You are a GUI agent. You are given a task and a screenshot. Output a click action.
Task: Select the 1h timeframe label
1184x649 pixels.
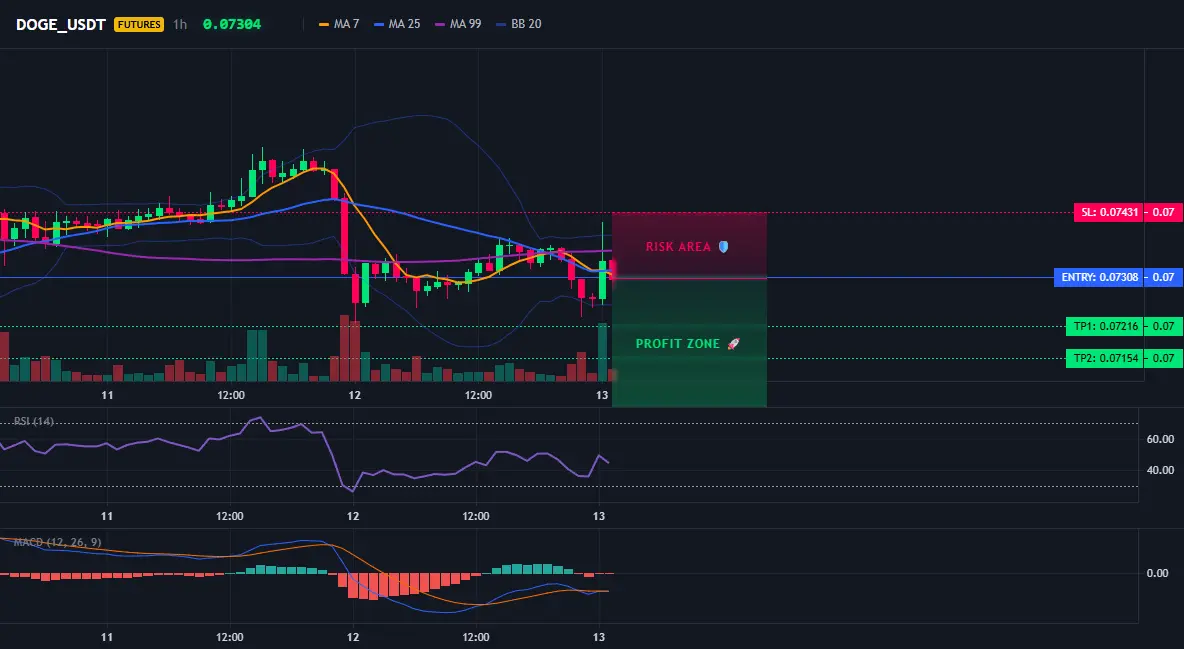(180, 24)
